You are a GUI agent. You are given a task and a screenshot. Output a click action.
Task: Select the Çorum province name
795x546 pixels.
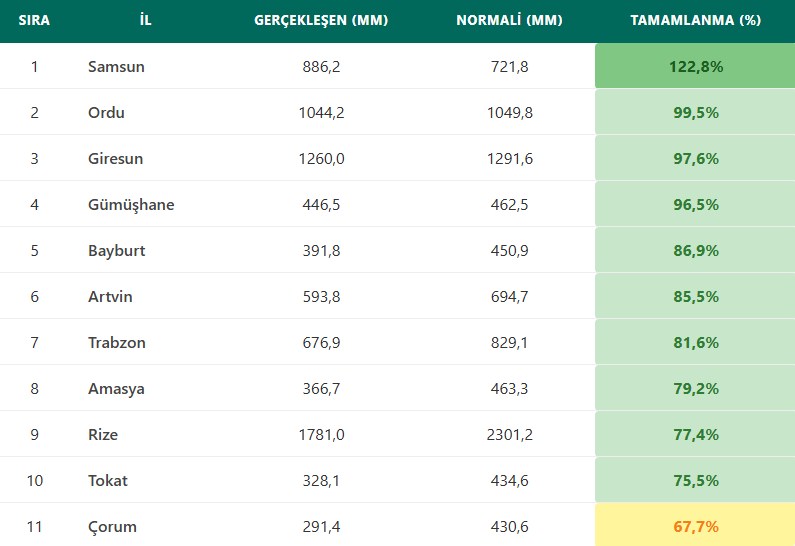click(x=112, y=527)
